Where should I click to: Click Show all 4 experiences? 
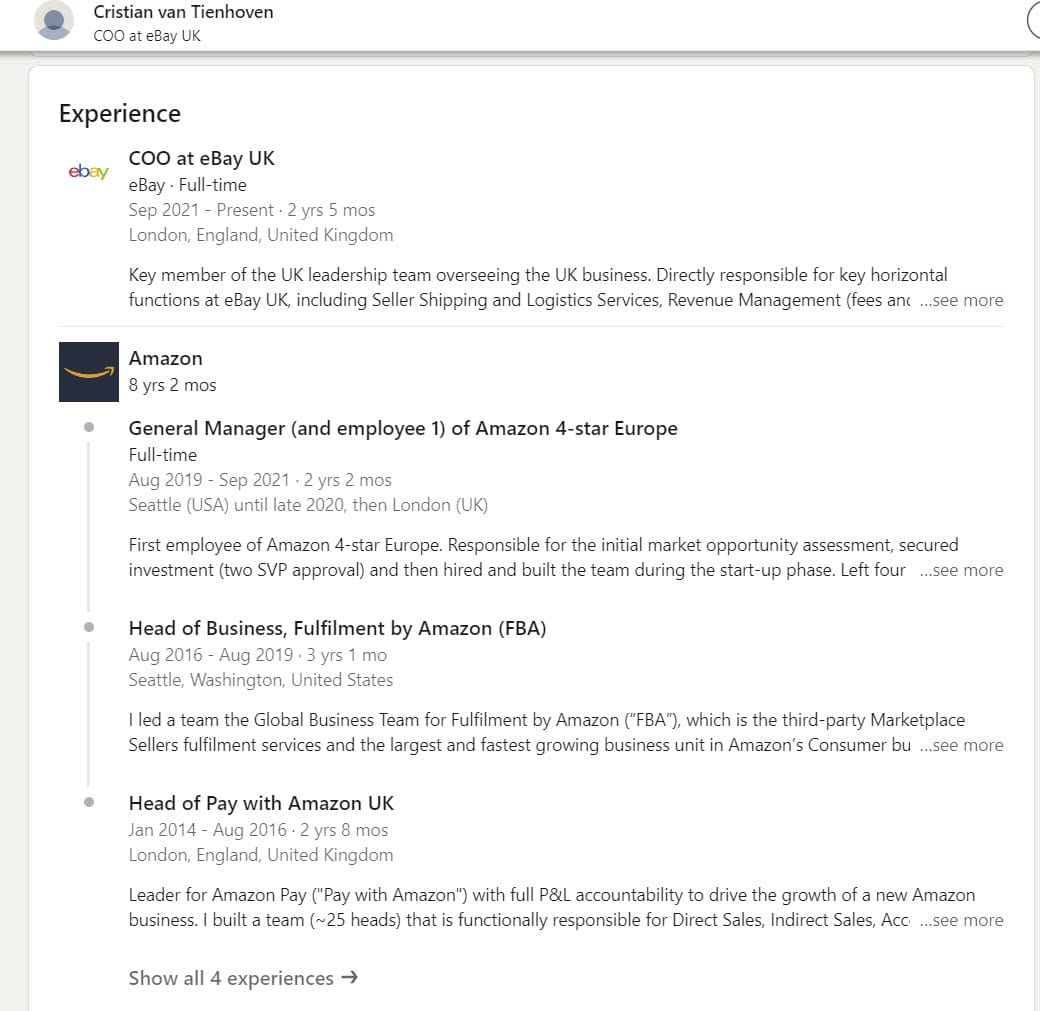point(231,978)
